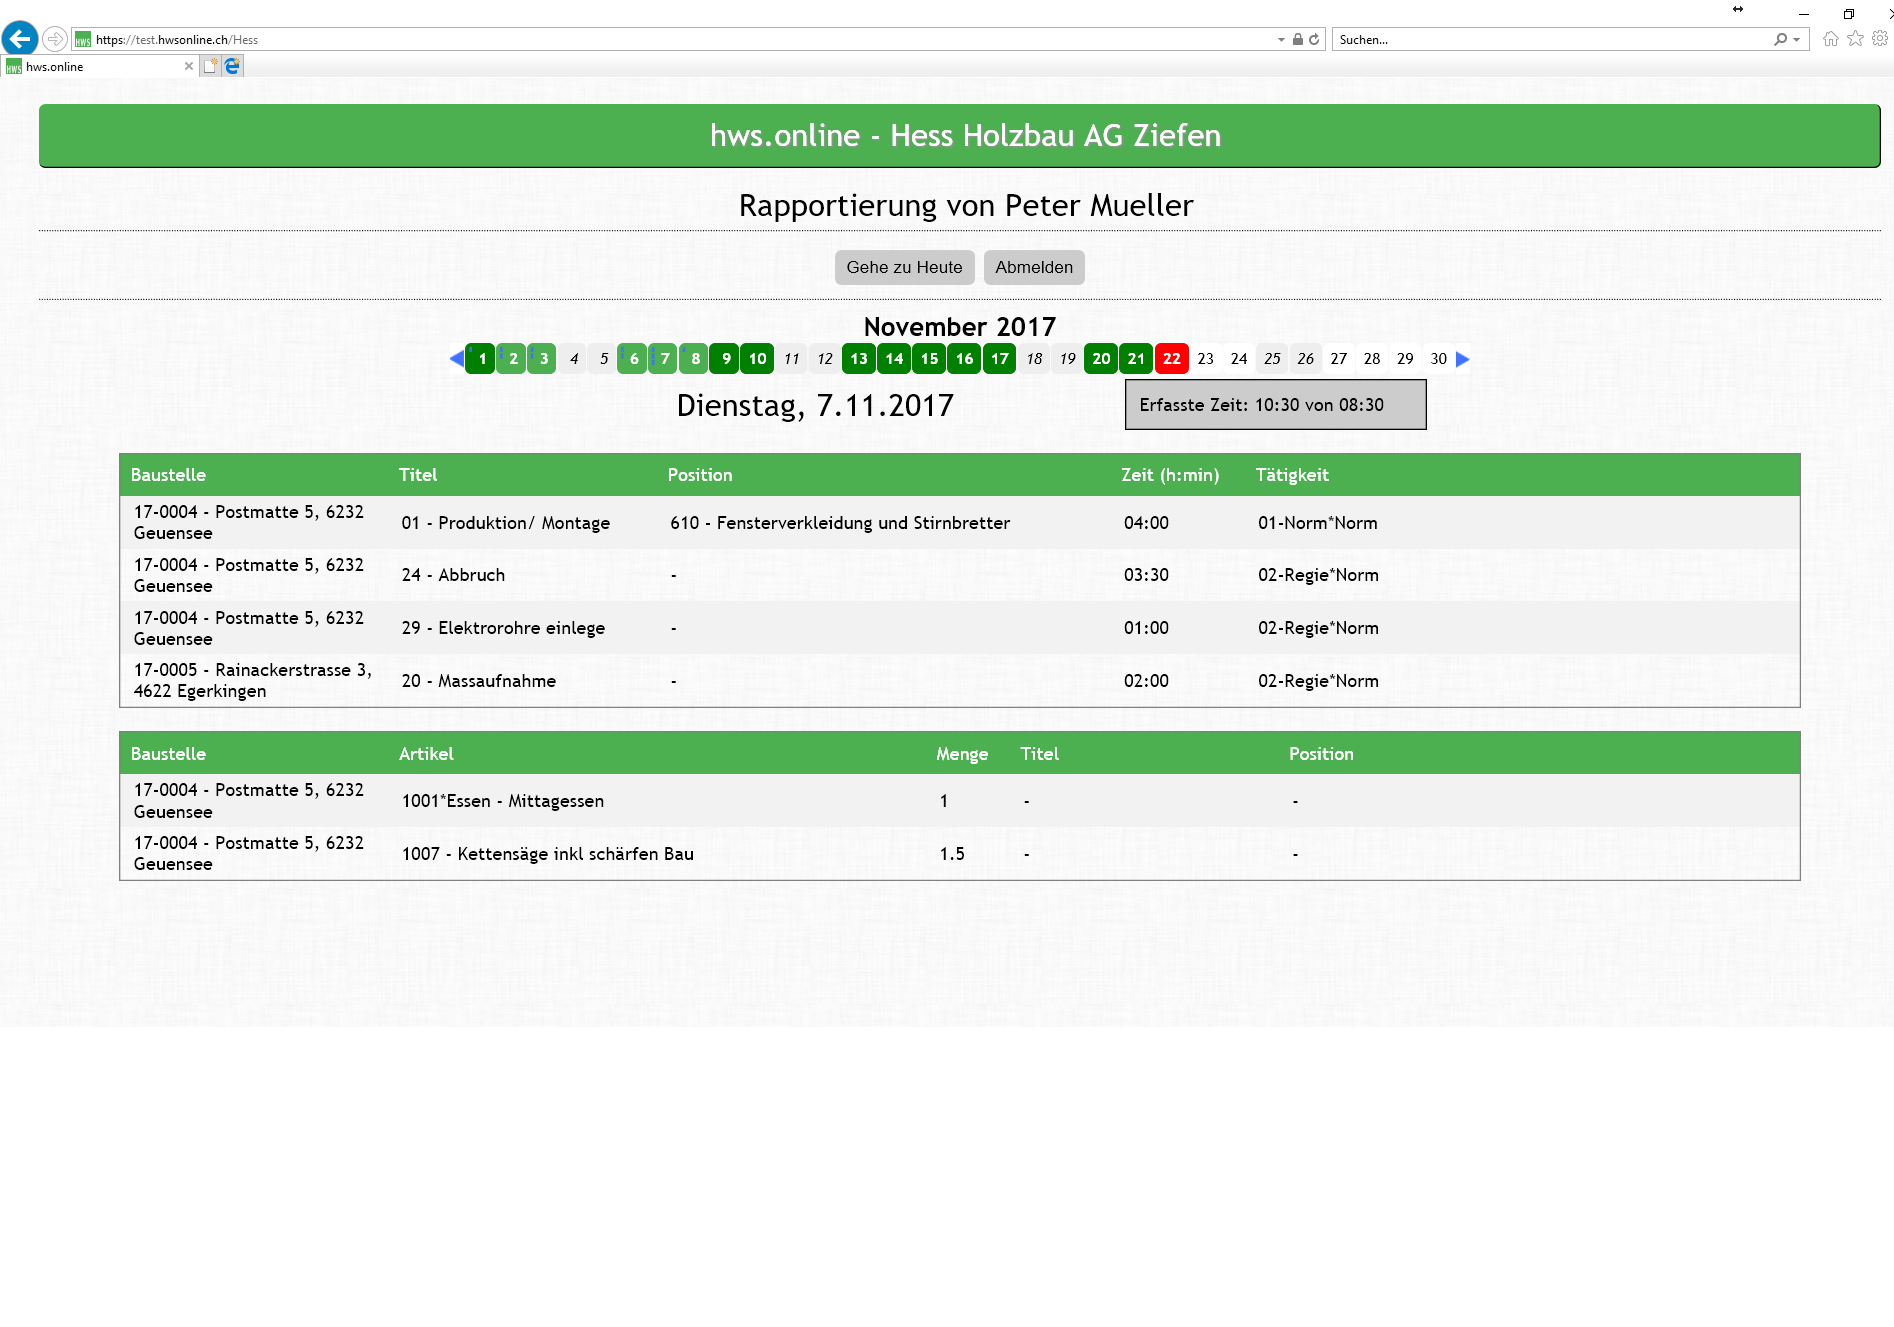This screenshot has height=1327, width=1894.
Task: Click the 'Menge' column header
Action: 962,754
